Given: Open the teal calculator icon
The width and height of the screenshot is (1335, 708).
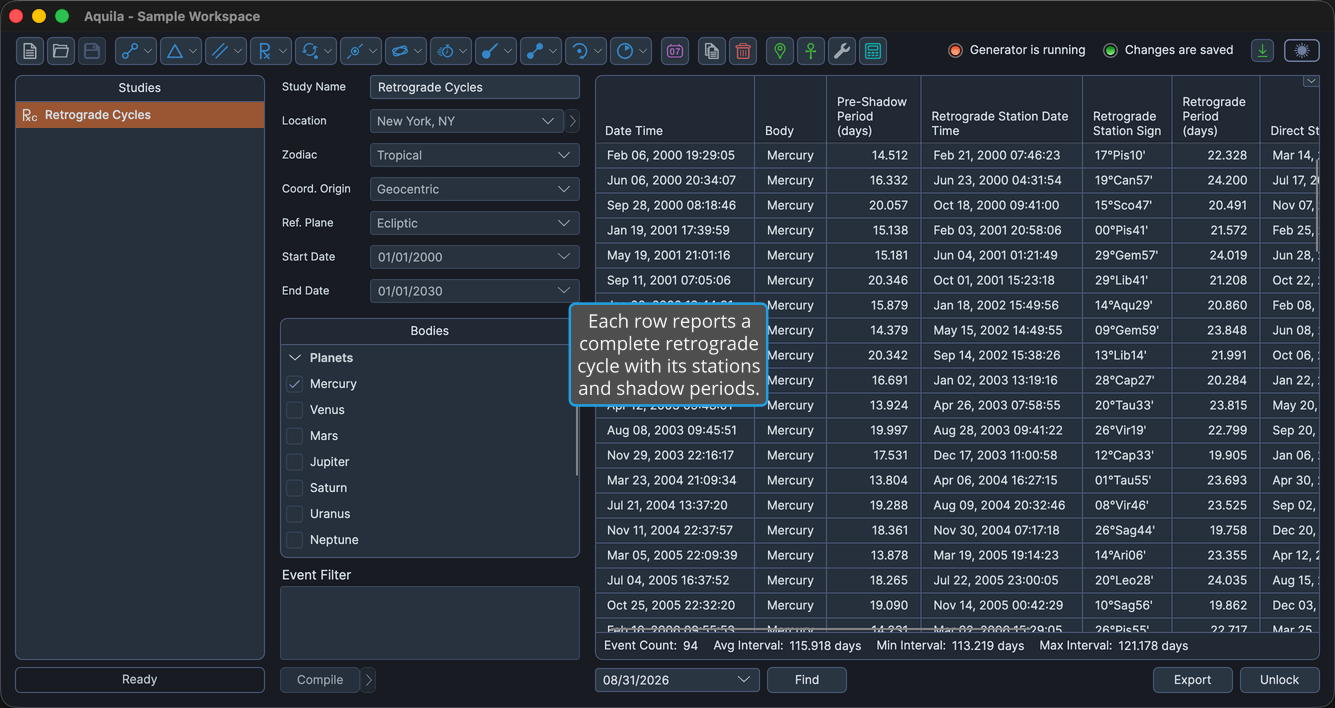Looking at the screenshot, I should [873, 51].
